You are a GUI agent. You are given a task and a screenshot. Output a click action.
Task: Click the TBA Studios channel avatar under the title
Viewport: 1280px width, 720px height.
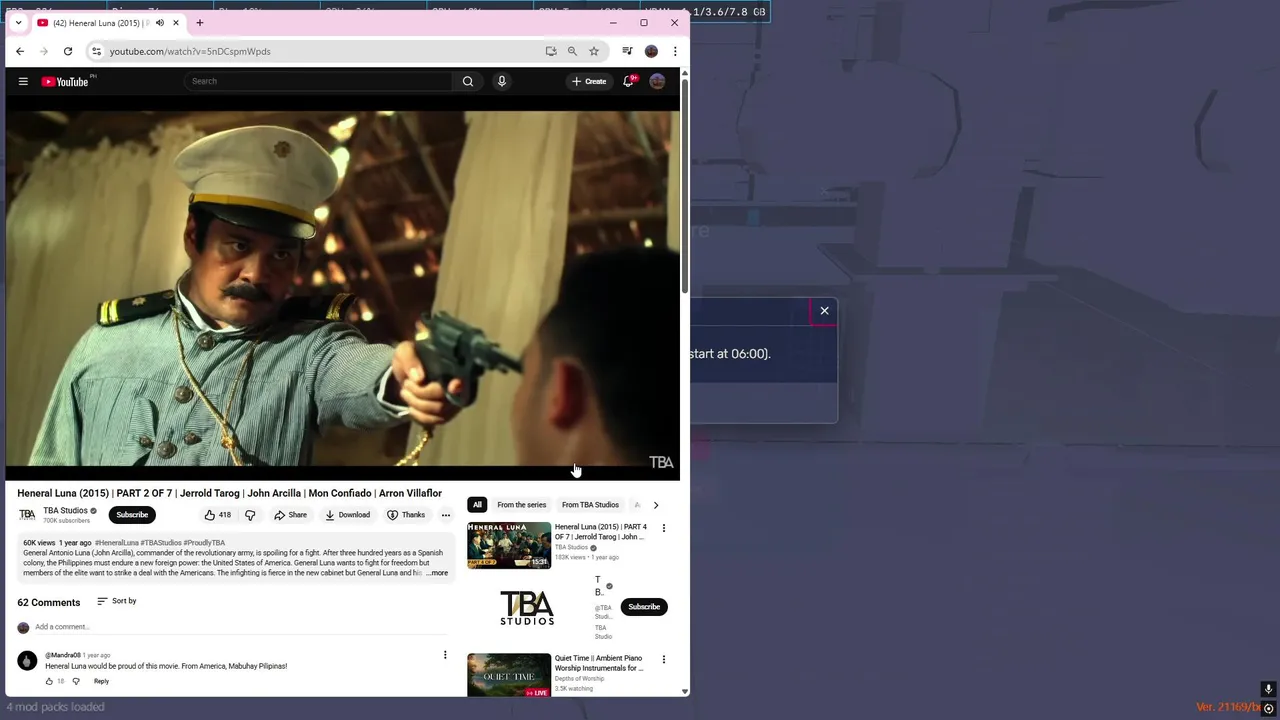(27, 515)
